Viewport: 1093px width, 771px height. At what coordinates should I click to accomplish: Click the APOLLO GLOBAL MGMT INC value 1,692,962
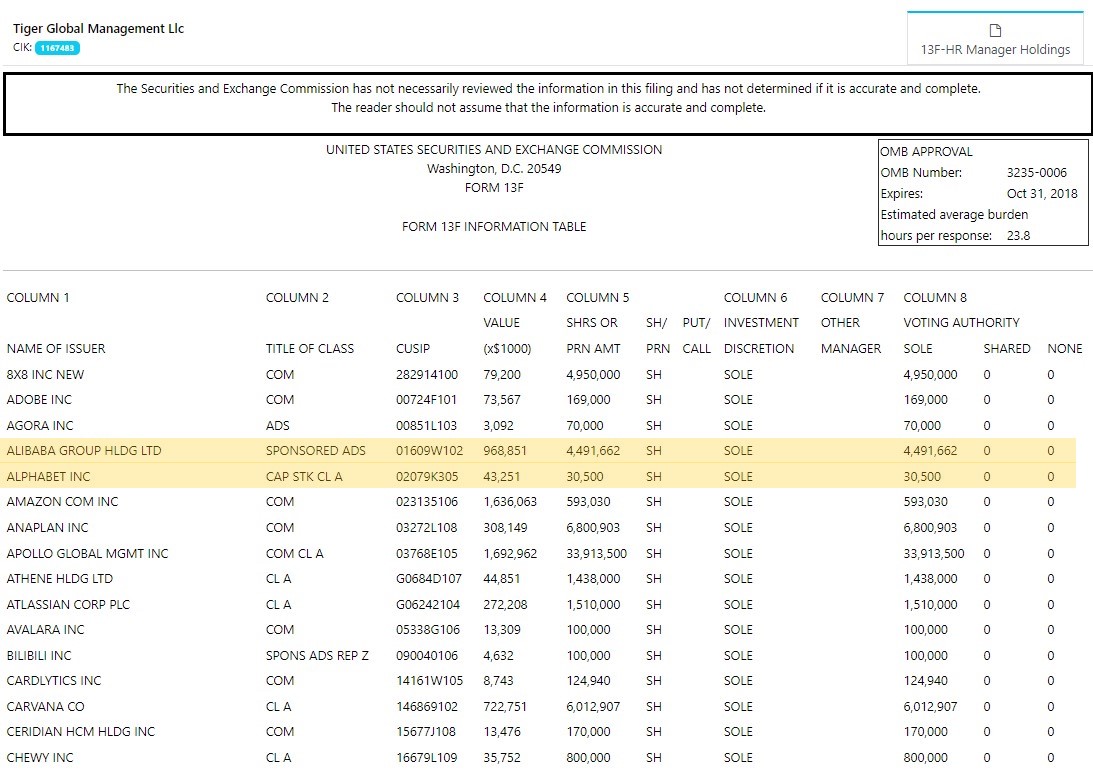coord(510,554)
